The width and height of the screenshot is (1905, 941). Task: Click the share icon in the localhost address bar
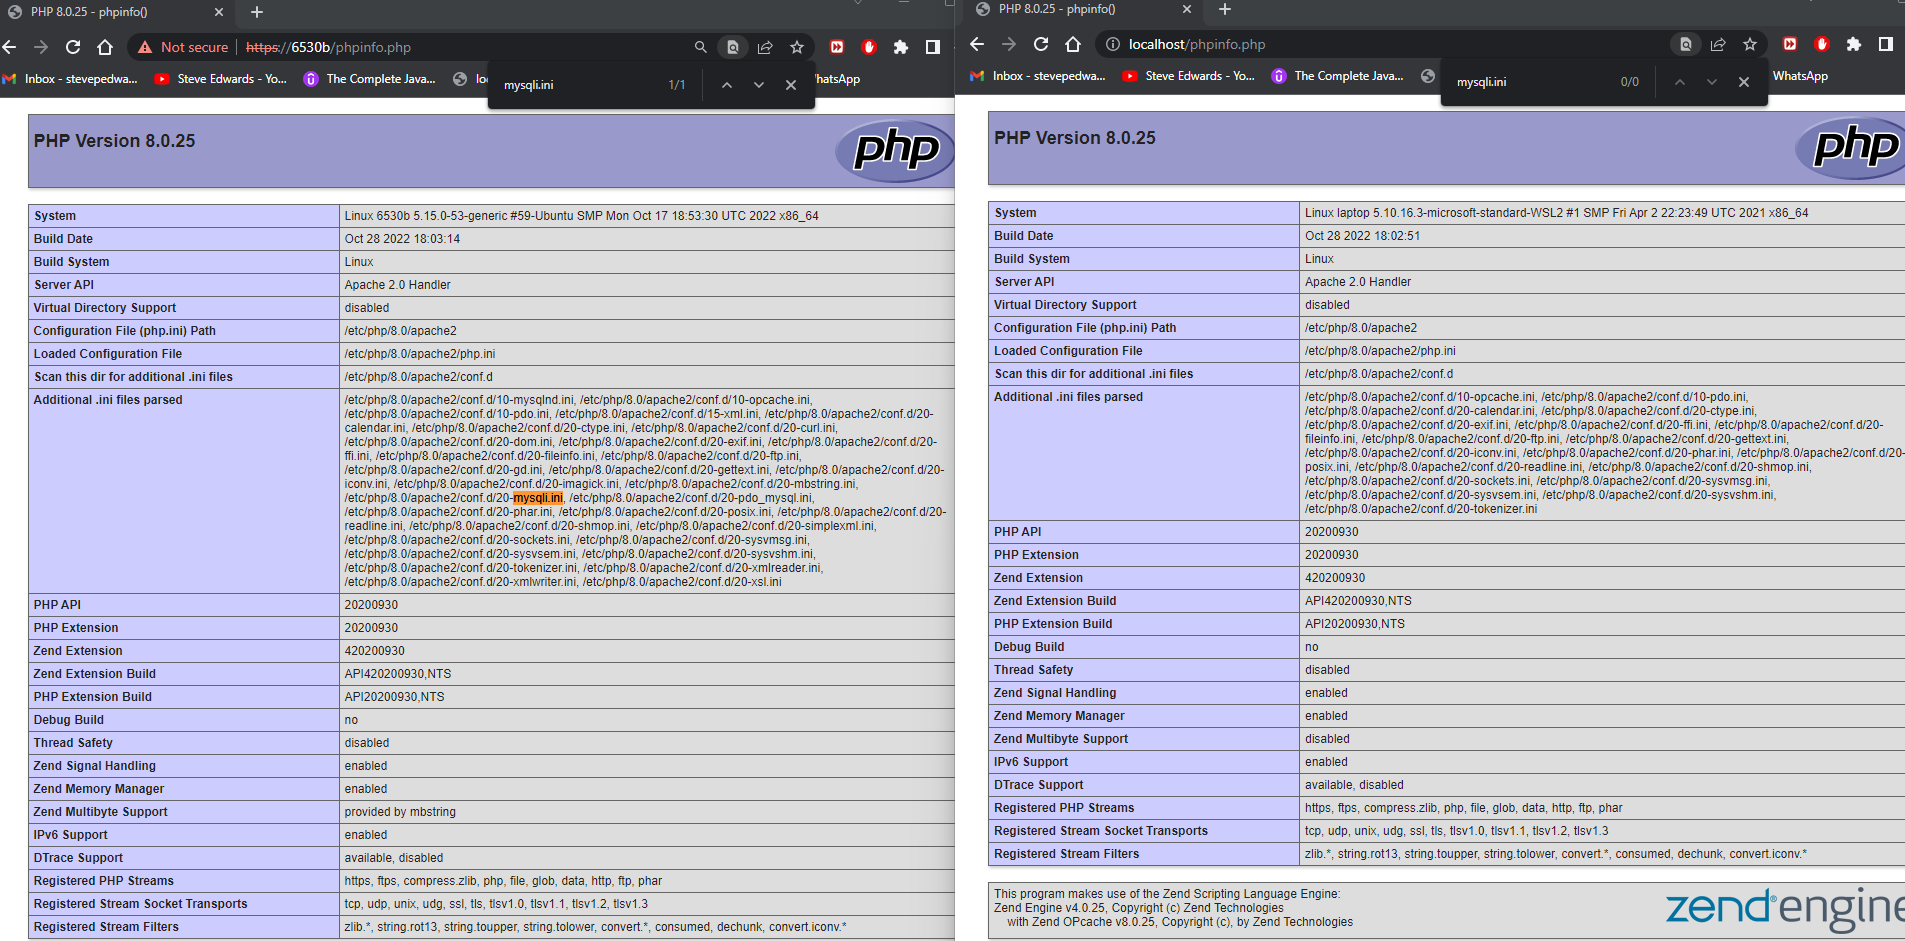point(1718,44)
